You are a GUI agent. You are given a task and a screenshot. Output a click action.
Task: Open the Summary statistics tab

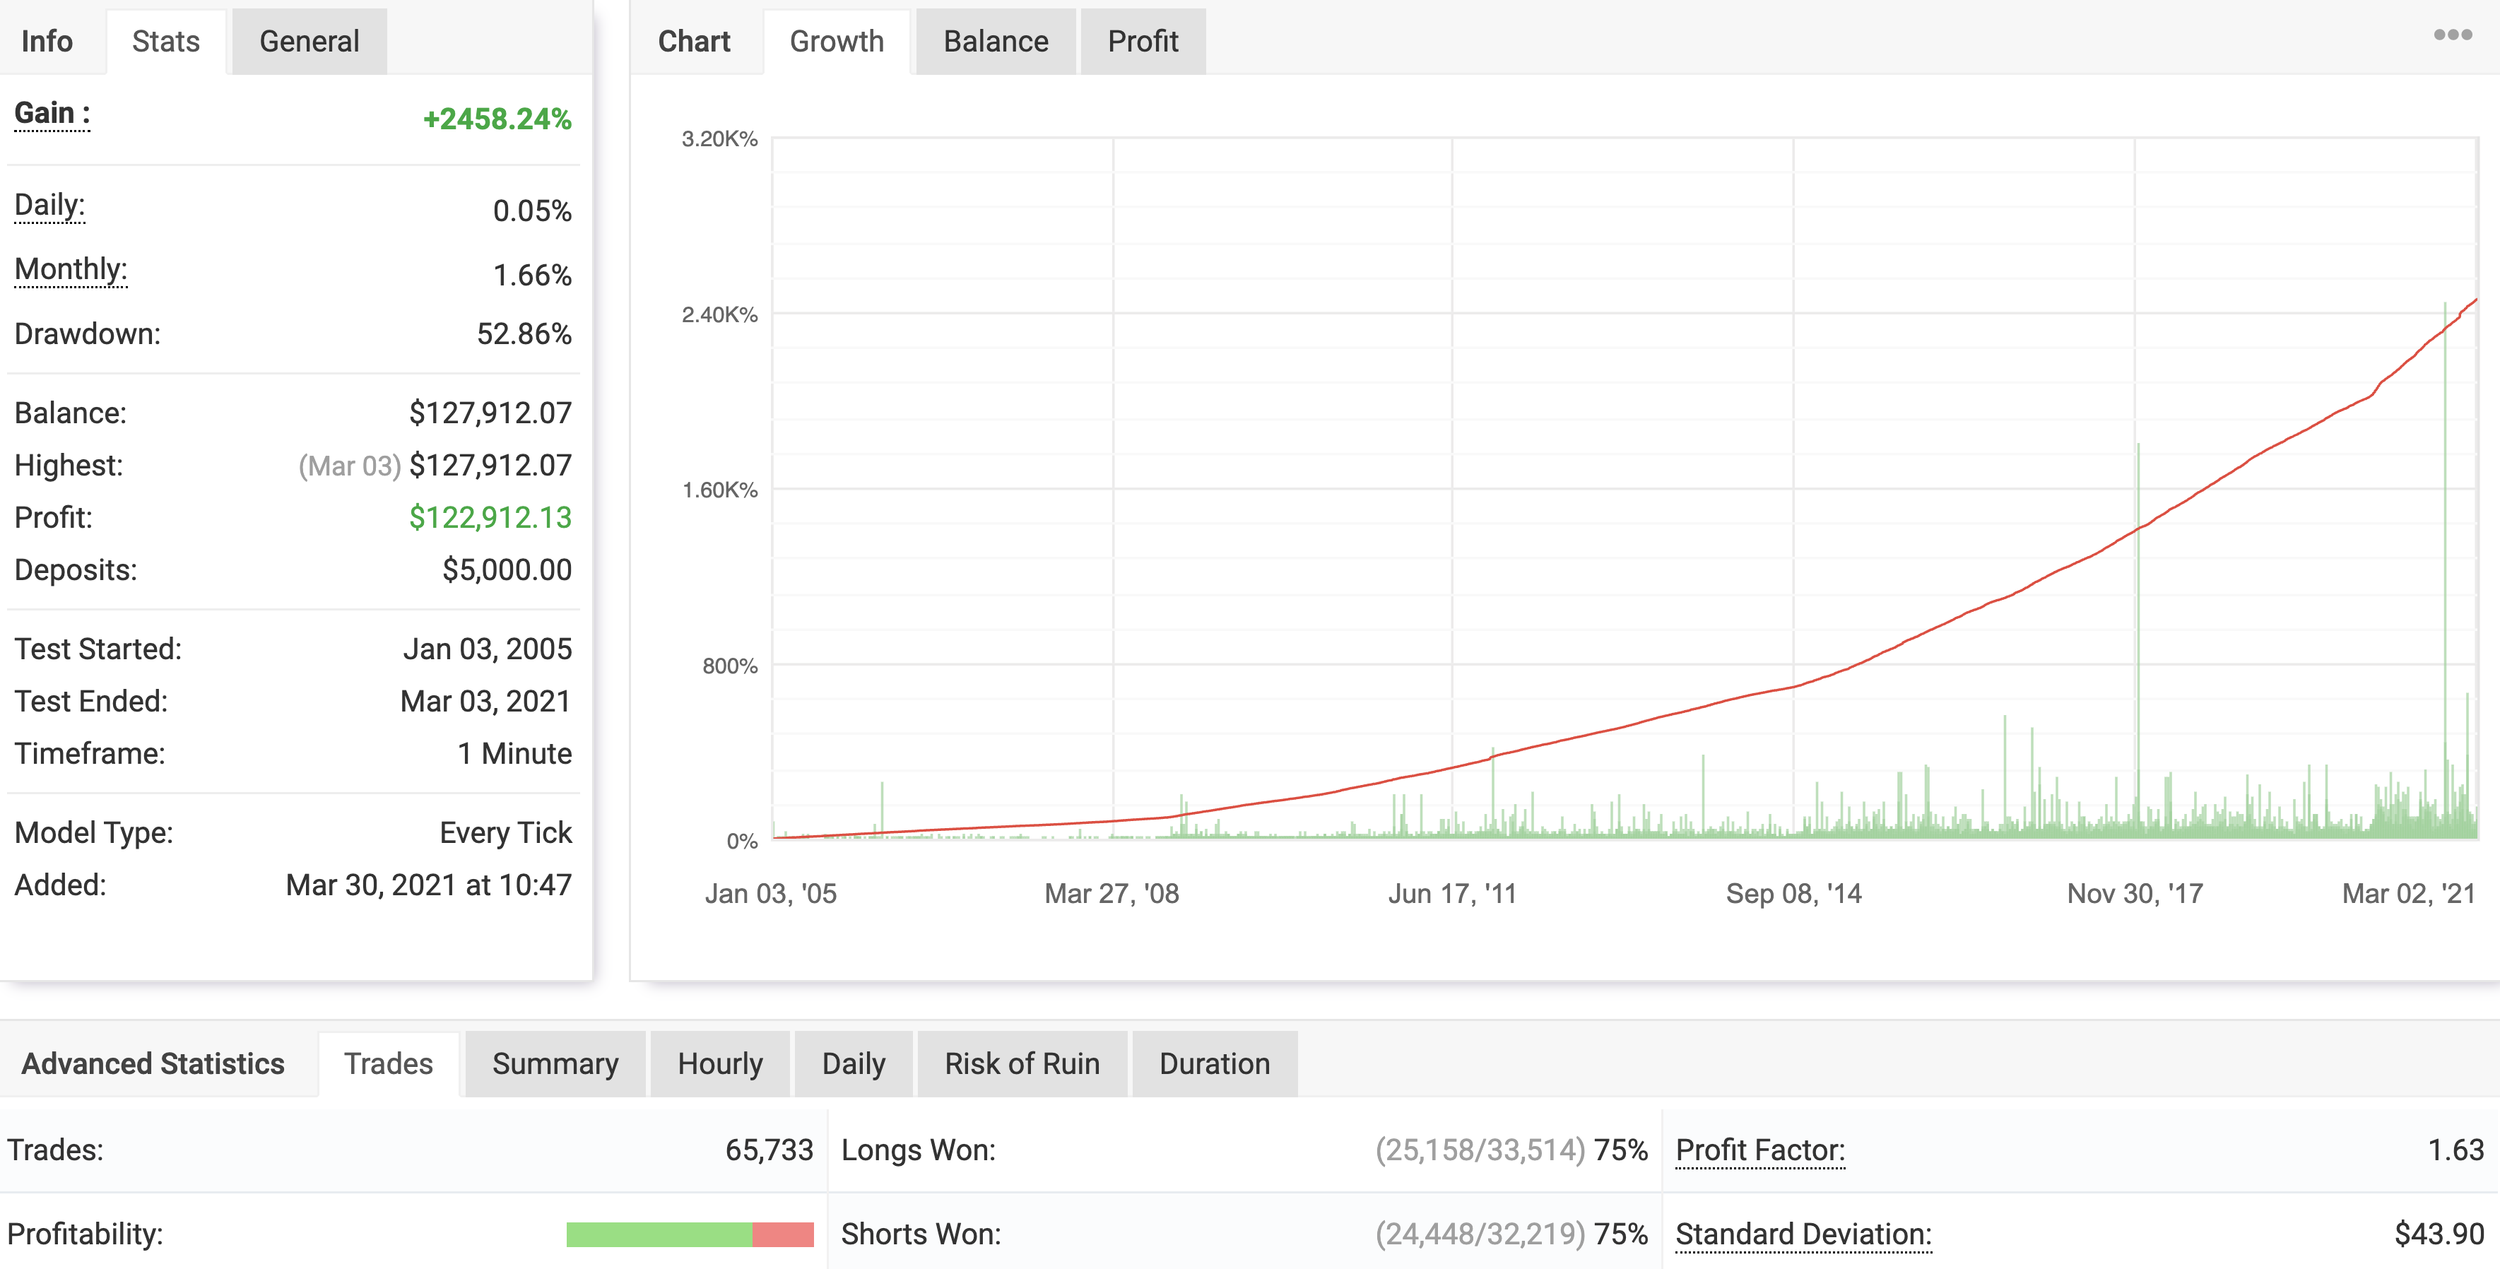(x=555, y=1063)
